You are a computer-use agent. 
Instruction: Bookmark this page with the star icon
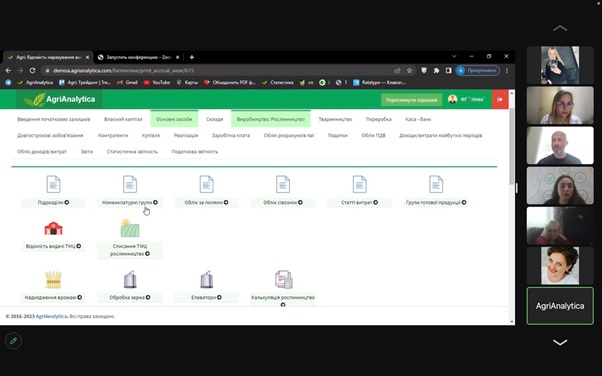[x=409, y=71]
